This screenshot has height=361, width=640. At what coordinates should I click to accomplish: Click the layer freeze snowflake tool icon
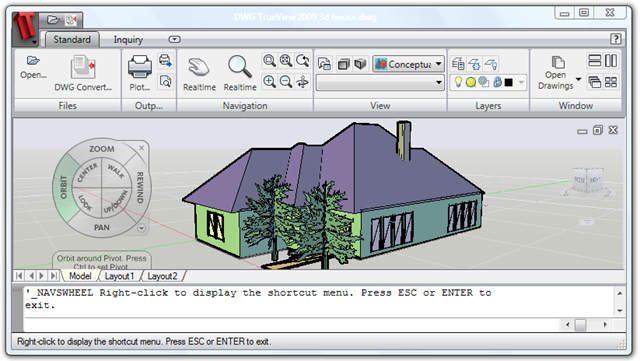point(474,64)
